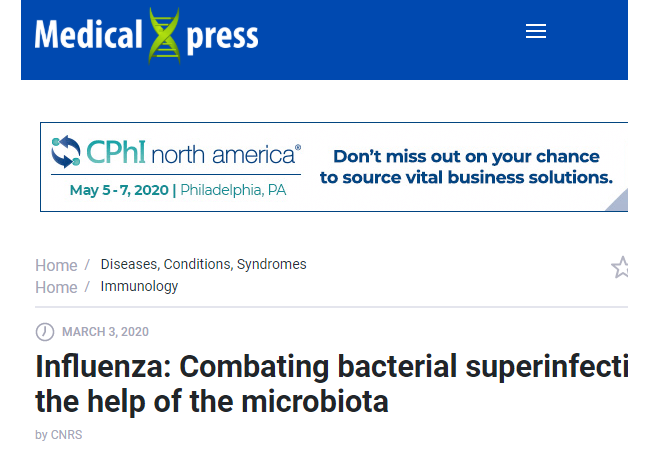This screenshot has width=650, height=462.
Task: Click the CPhI circular arrows logo
Action: [x=66, y=152]
